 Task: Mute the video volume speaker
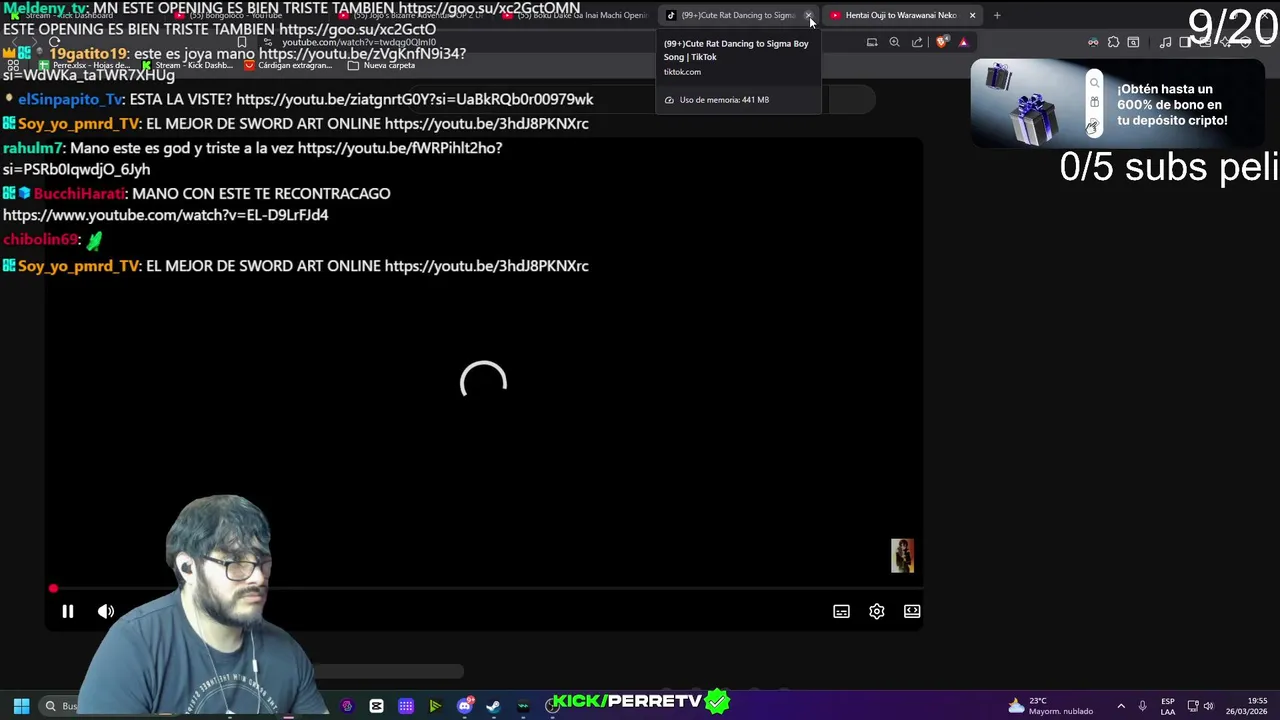pos(106,611)
